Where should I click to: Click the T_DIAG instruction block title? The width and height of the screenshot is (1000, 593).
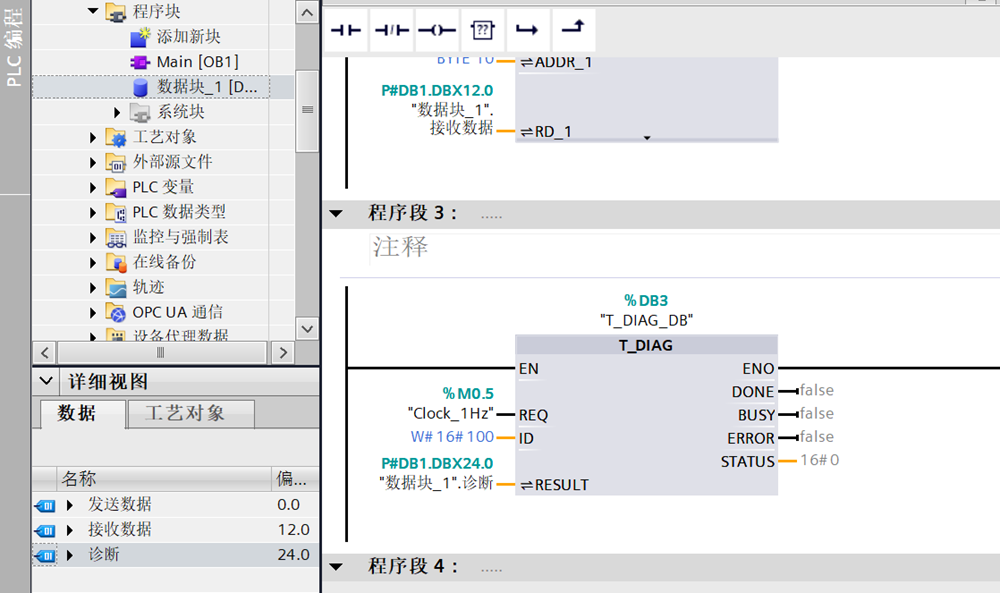tap(646, 345)
